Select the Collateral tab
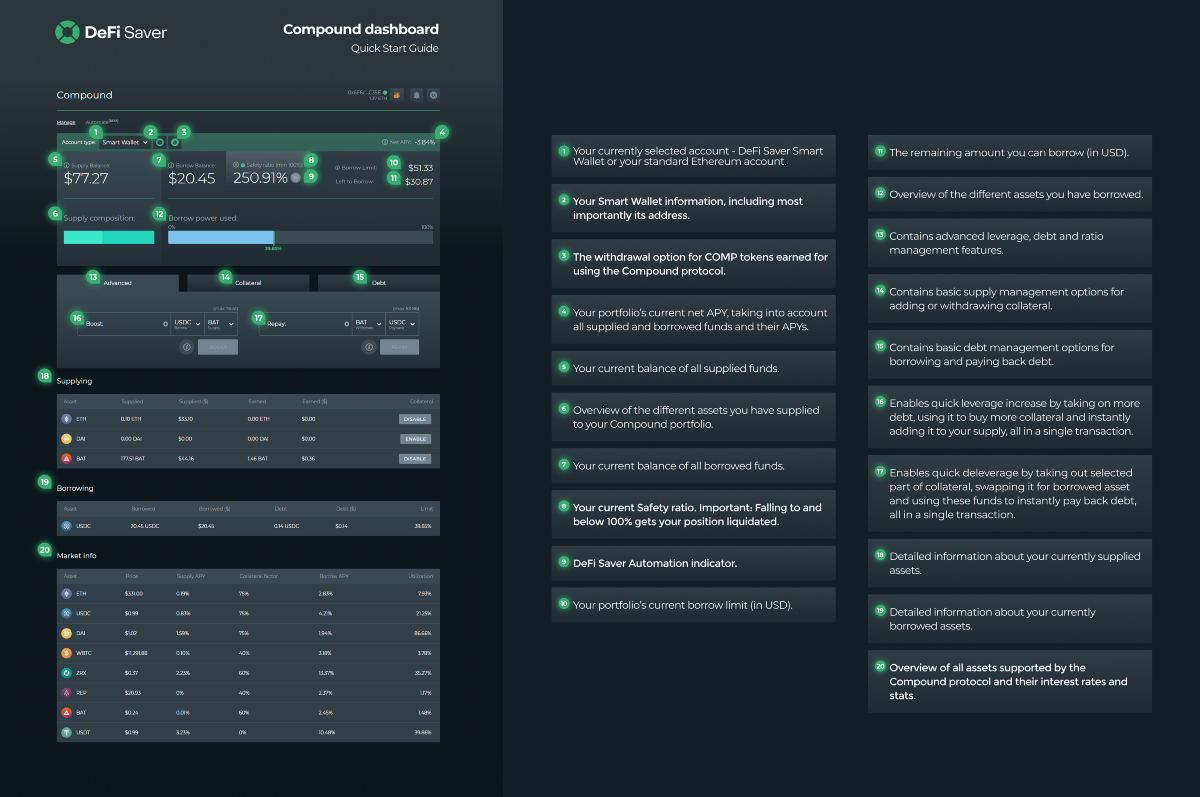1200x797 pixels. 248,283
